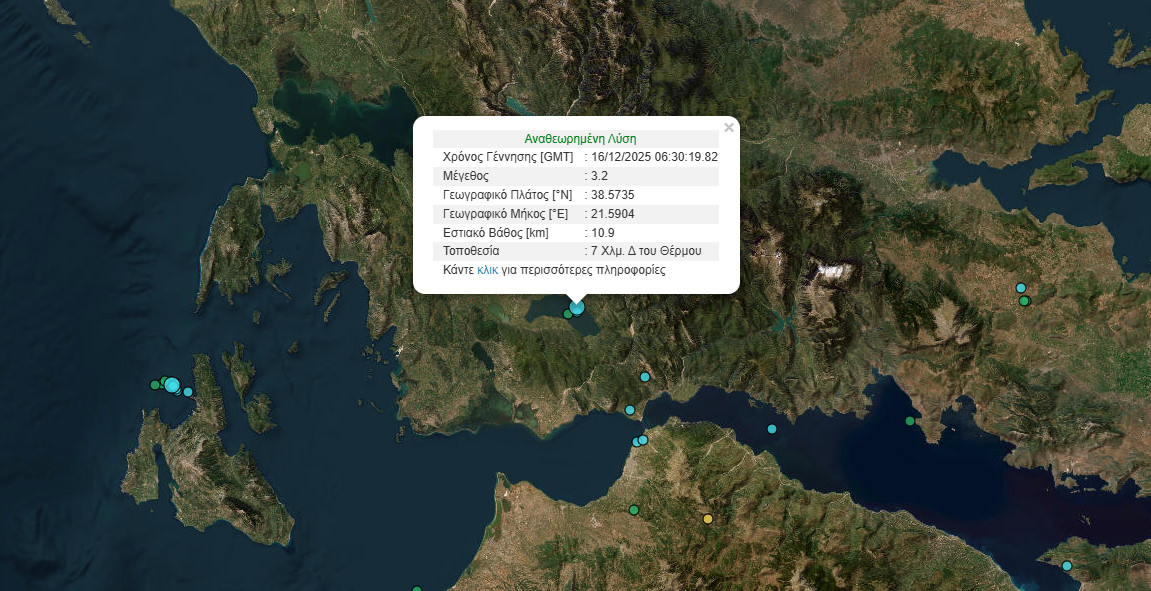
Task: Select the green marker west of the yellow marker
Action: tap(634, 510)
